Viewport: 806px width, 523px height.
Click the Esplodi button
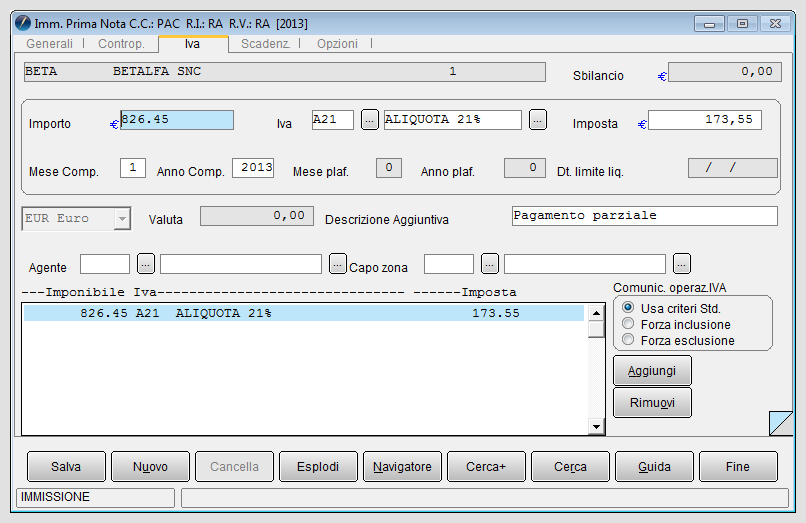point(318,466)
